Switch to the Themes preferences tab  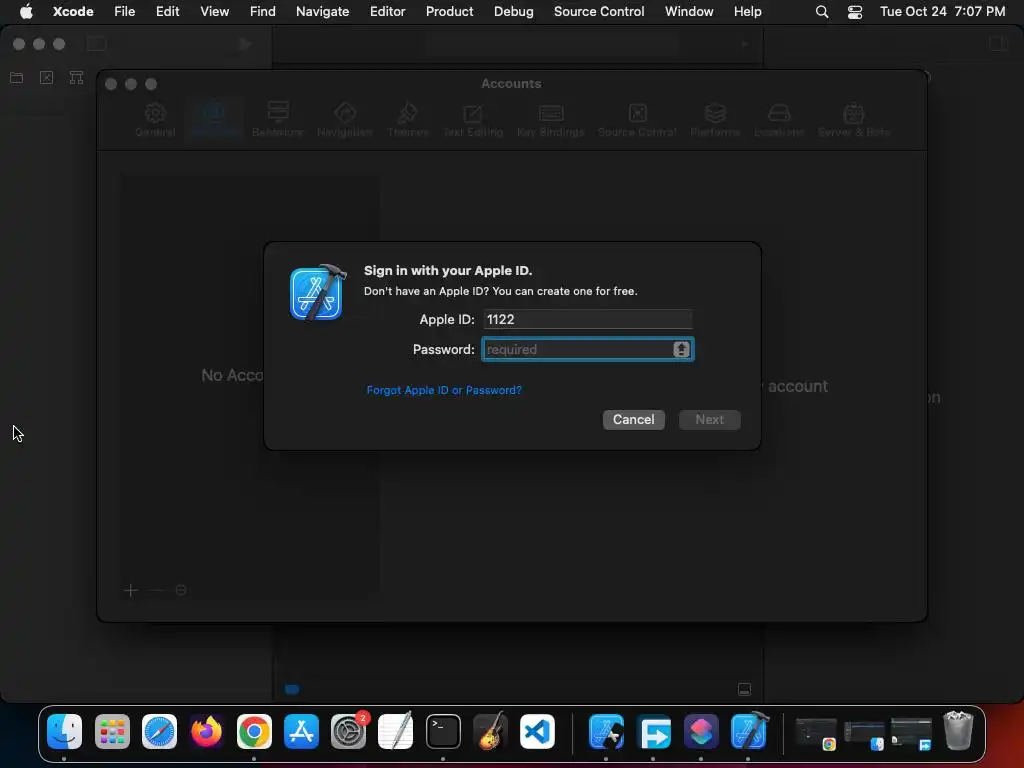(408, 120)
